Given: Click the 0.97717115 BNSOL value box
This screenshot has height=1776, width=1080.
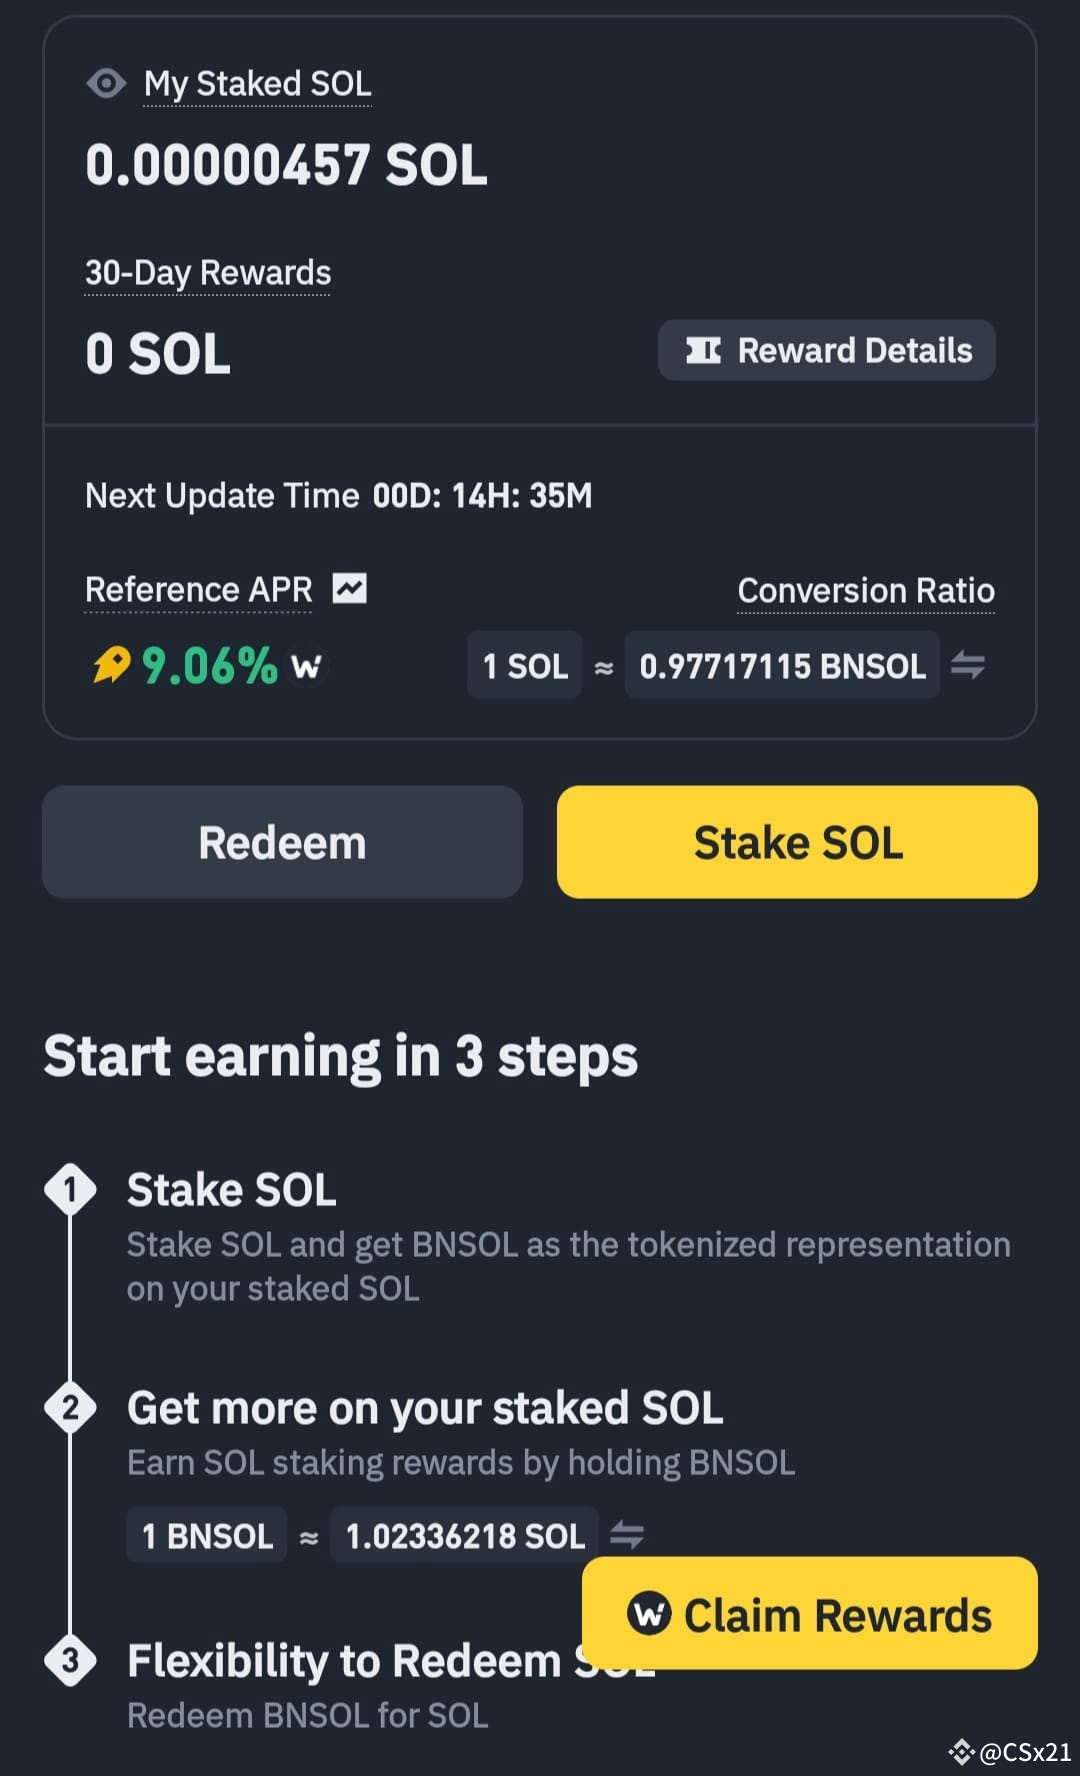Looking at the screenshot, I should point(781,665).
